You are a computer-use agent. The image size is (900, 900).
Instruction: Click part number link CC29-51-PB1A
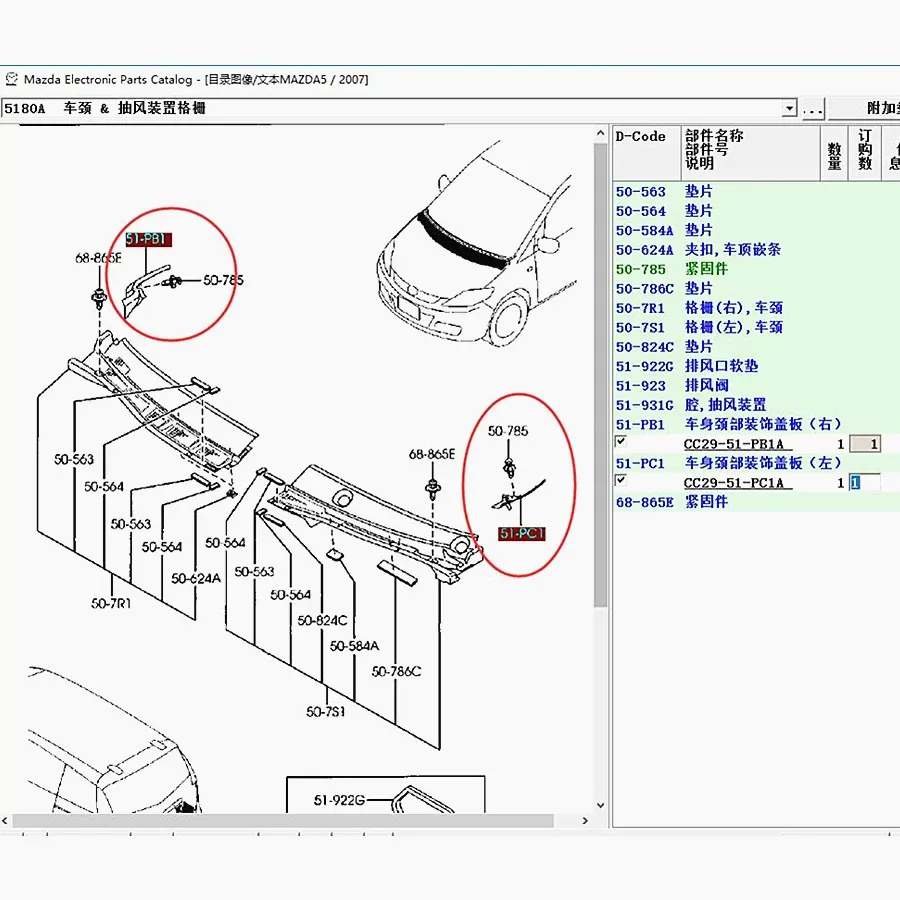click(732, 444)
